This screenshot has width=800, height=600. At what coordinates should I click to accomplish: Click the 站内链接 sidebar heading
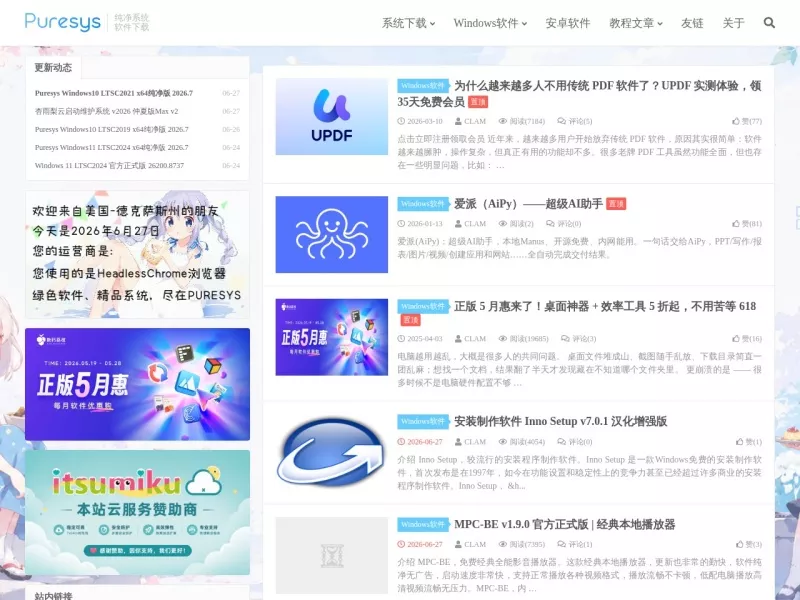[53, 595]
